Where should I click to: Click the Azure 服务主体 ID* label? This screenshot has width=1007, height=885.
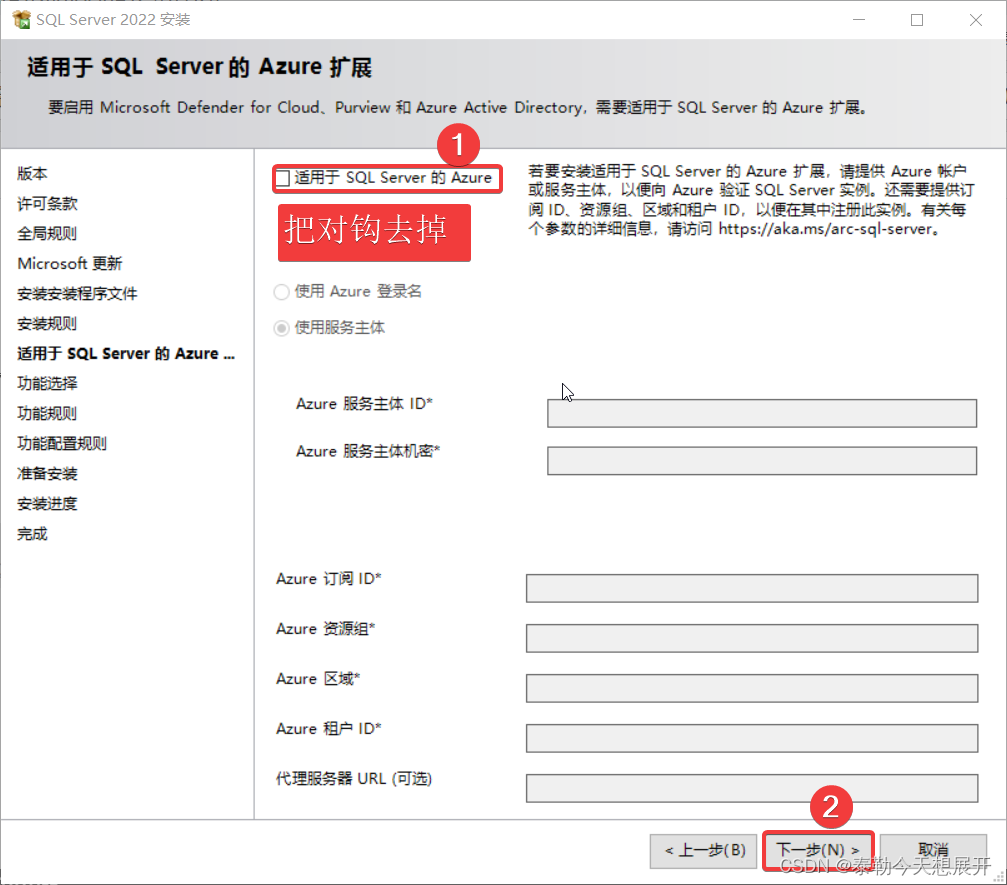[x=364, y=404]
